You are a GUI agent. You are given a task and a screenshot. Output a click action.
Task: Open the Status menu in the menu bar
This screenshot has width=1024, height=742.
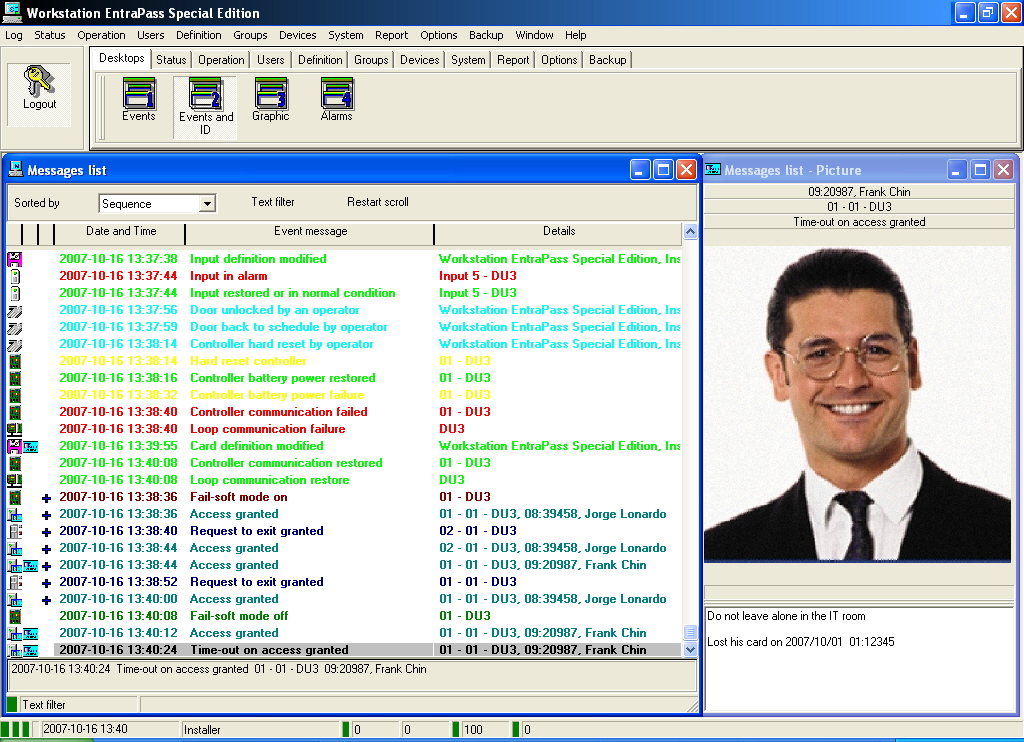[50, 35]
